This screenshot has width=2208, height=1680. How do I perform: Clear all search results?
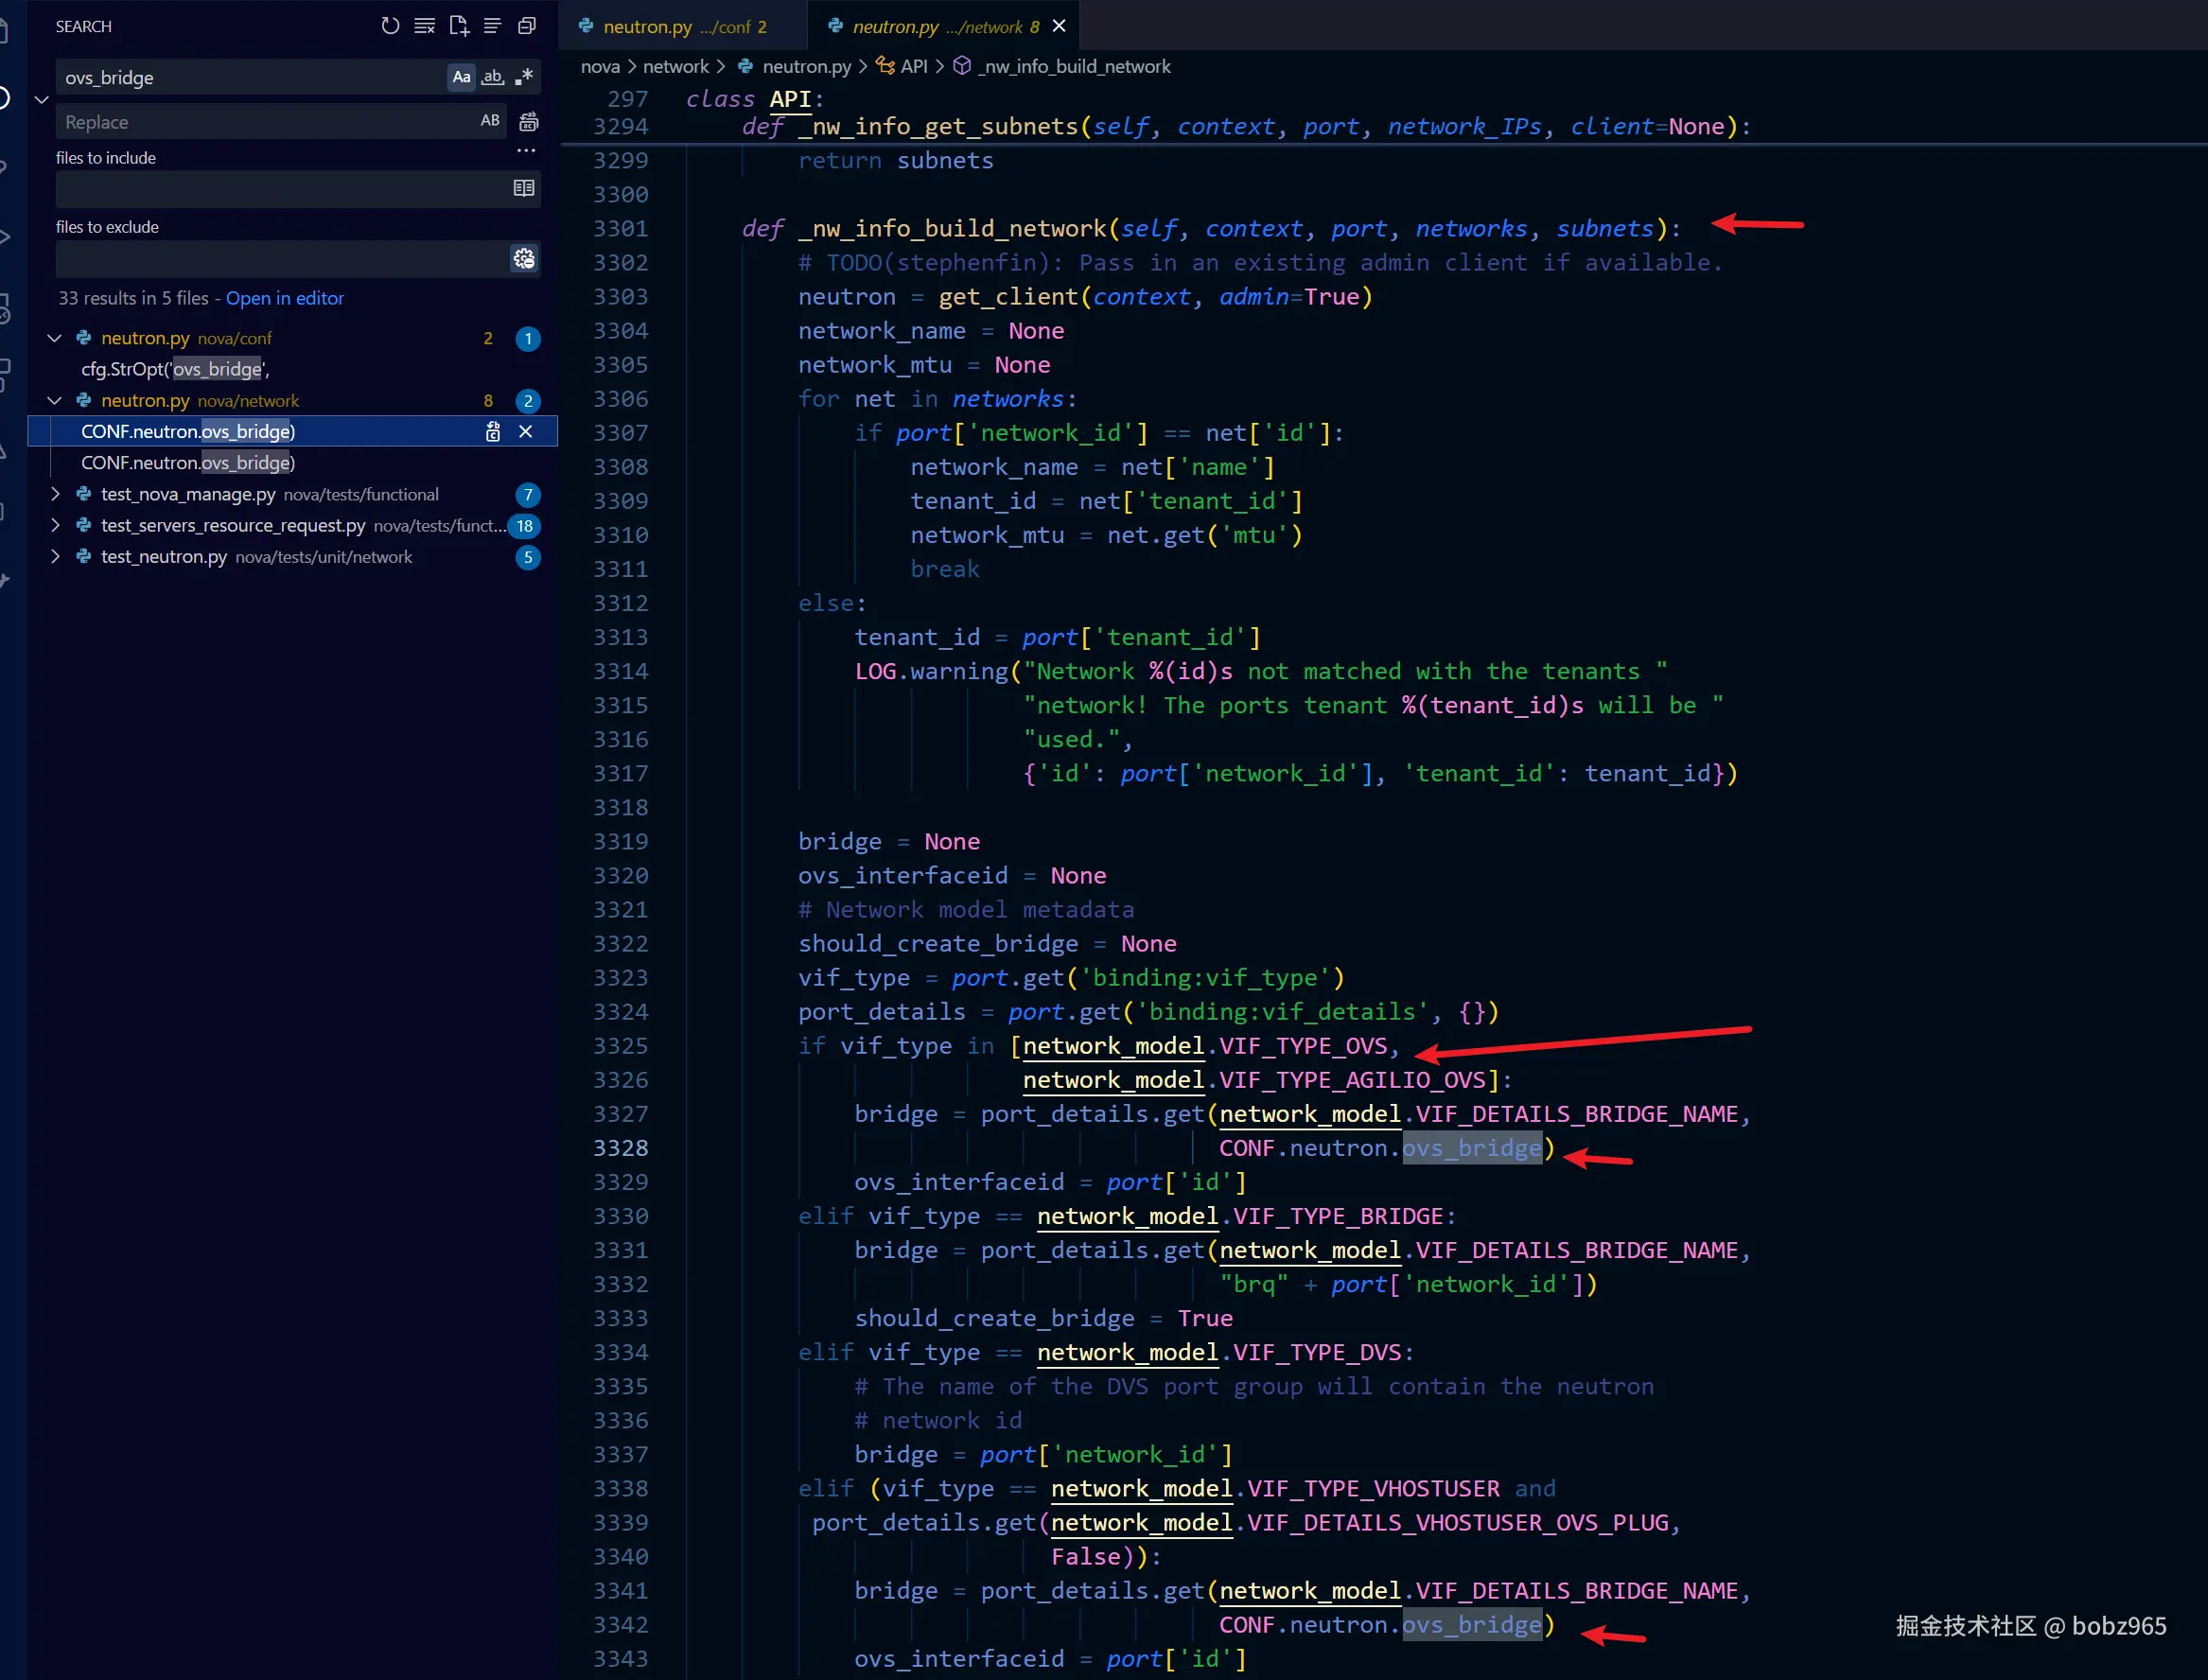coord(425,26)
